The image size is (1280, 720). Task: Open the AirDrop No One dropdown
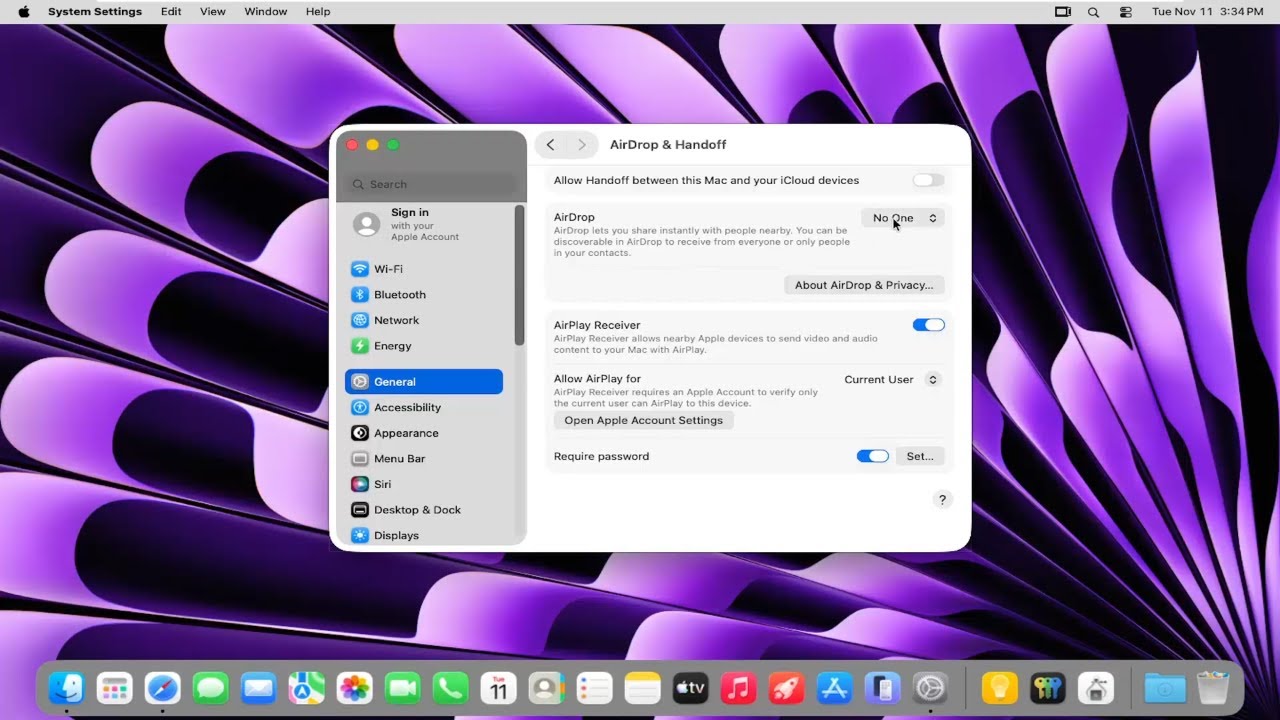[903, 218]
